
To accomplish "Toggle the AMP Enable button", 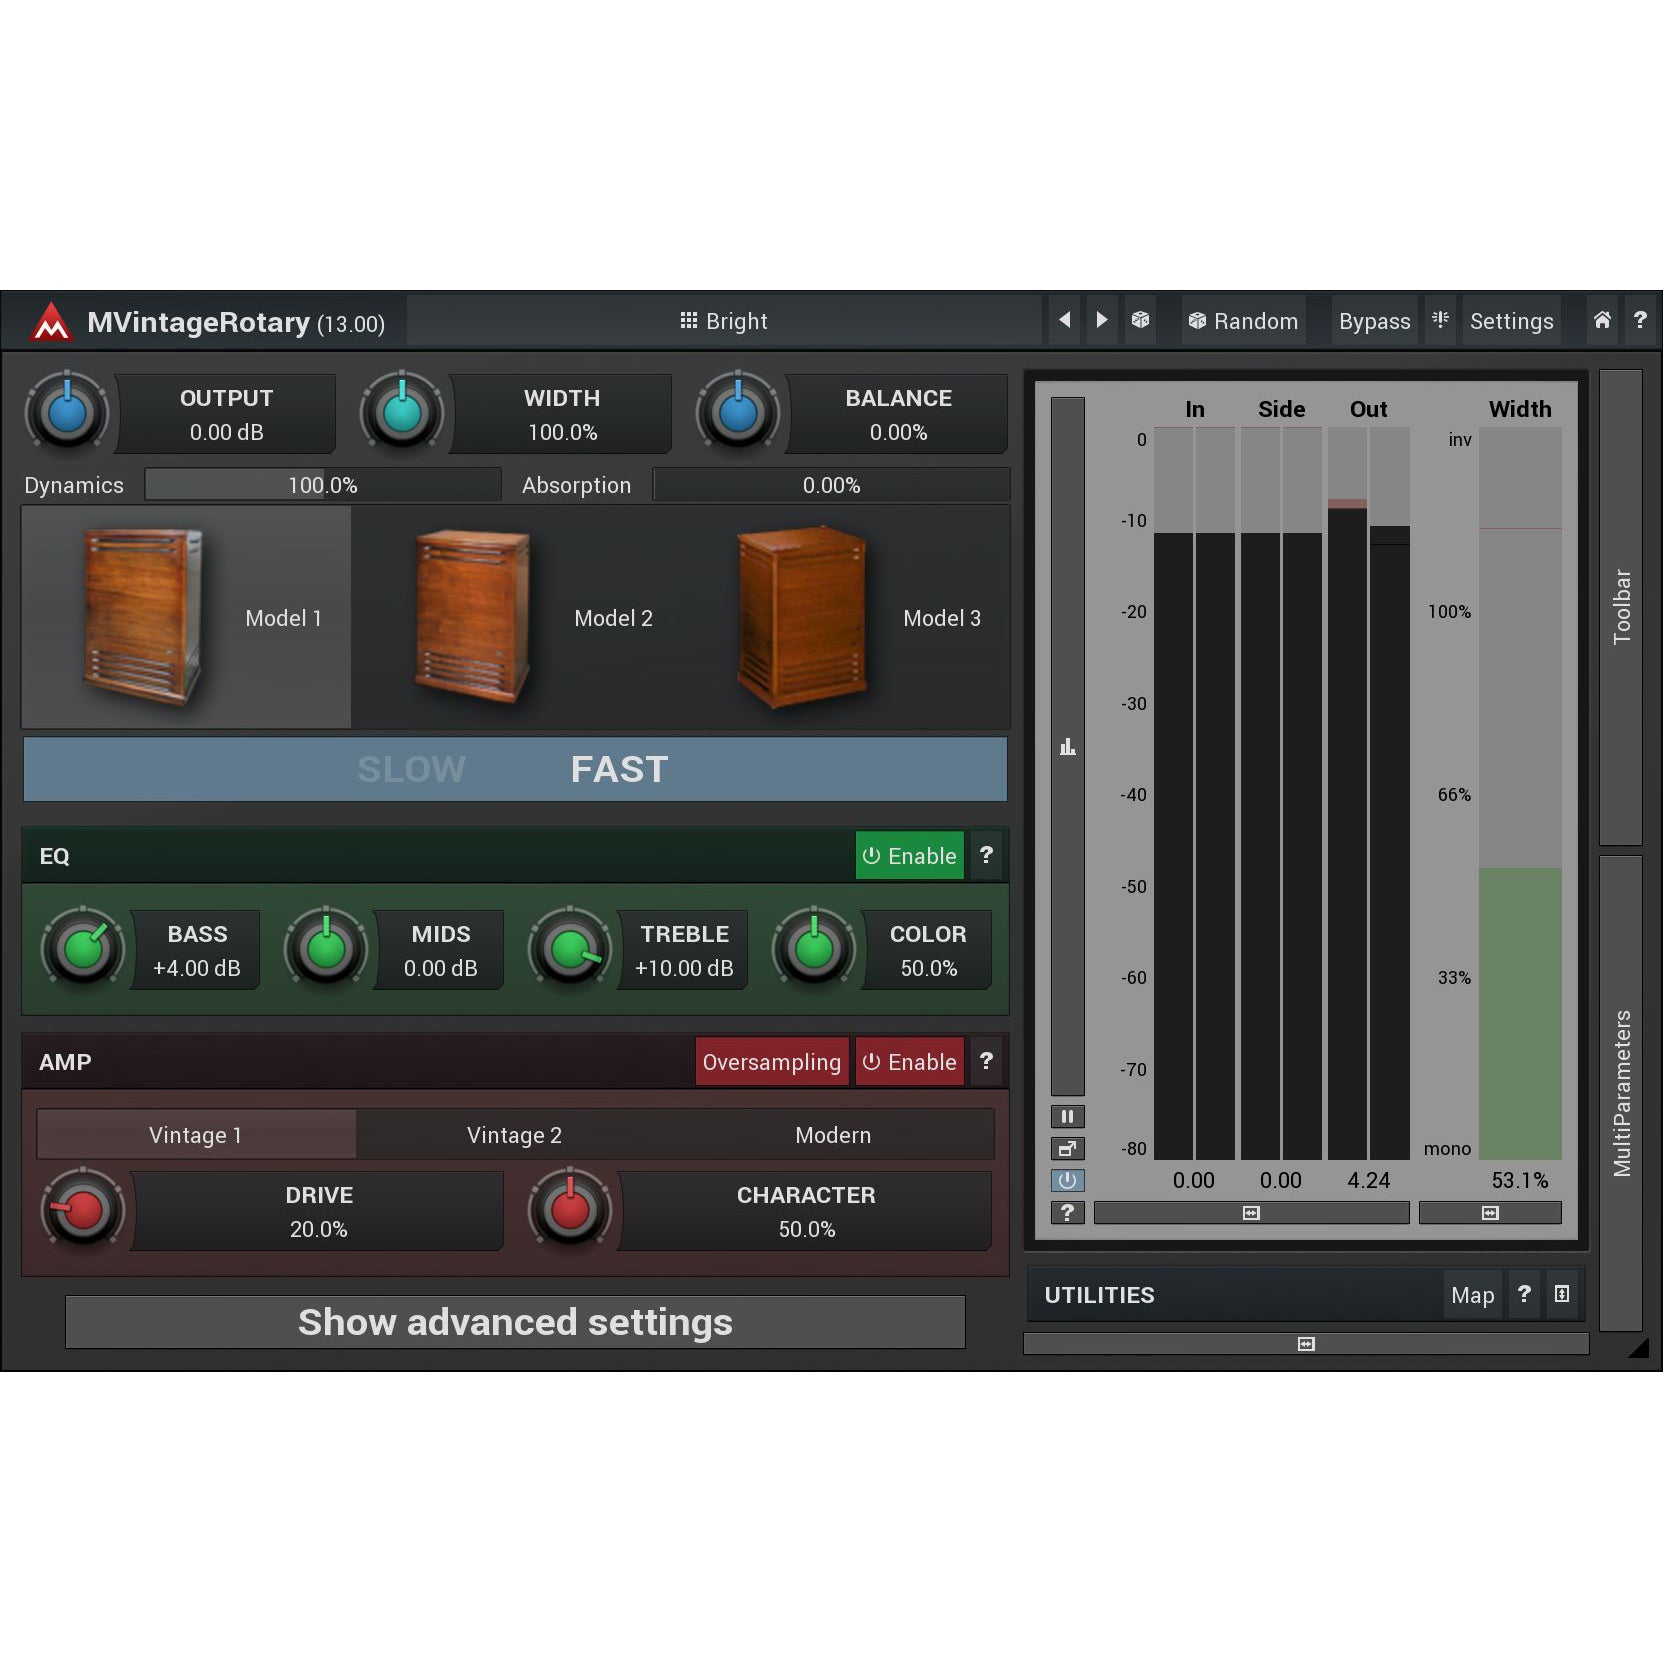I will coord(909,1062).
